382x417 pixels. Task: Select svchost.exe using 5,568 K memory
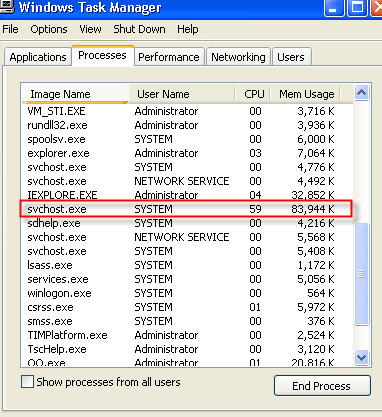click(x=187, y=237)
